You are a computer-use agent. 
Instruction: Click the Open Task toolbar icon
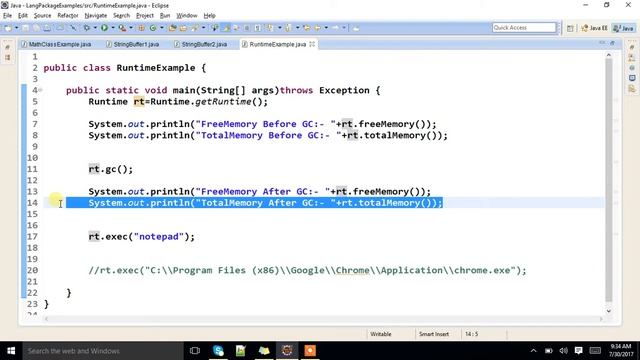click(x=183, y=28)
